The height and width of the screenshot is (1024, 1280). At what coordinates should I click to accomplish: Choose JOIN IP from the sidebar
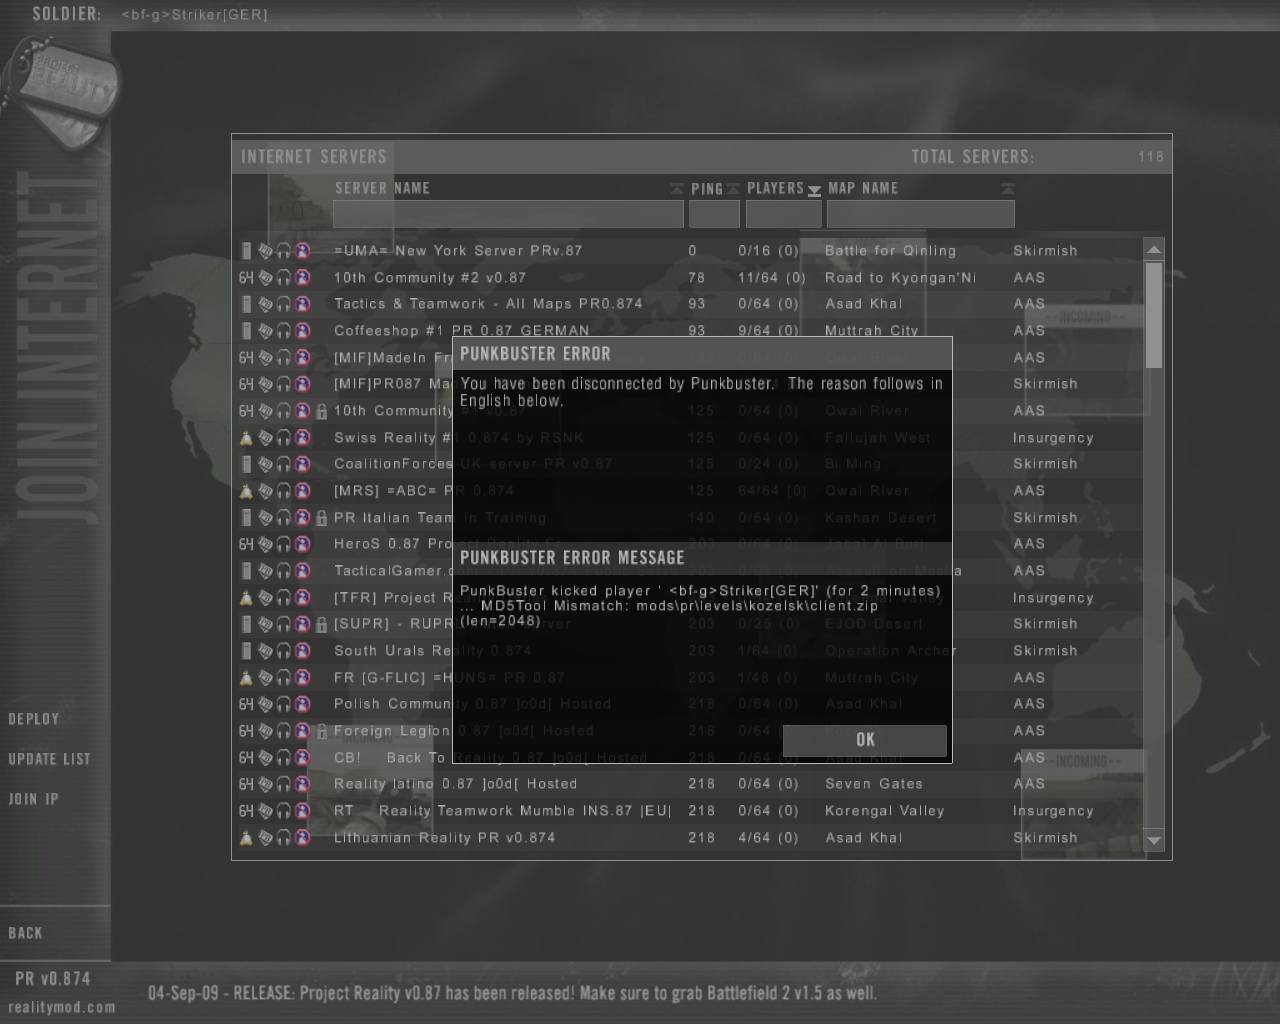click(x=34, y=799)
